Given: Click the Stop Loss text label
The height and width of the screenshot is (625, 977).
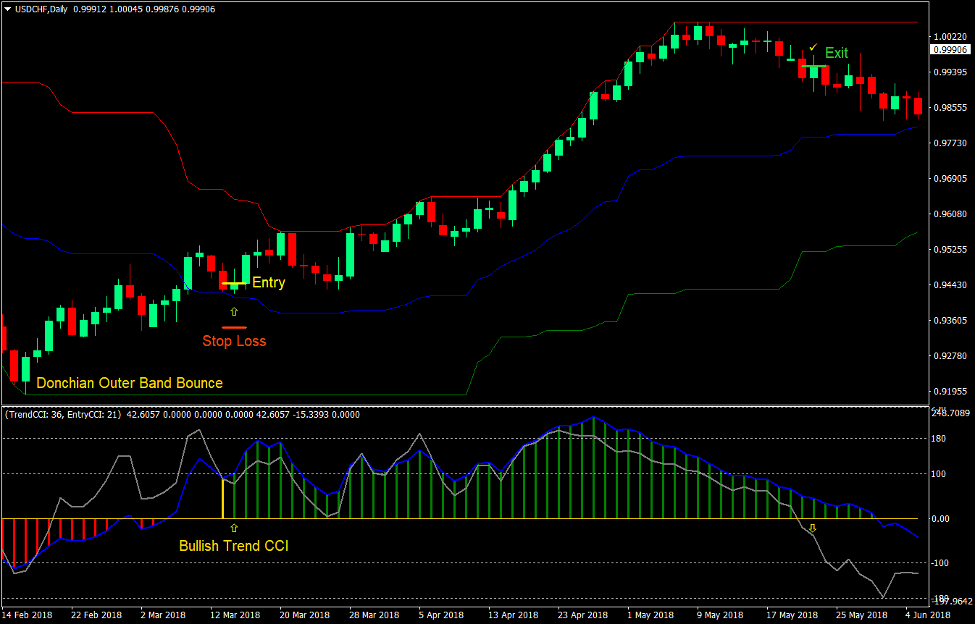Looking at the screenshot, I should (x=234, y=341).
